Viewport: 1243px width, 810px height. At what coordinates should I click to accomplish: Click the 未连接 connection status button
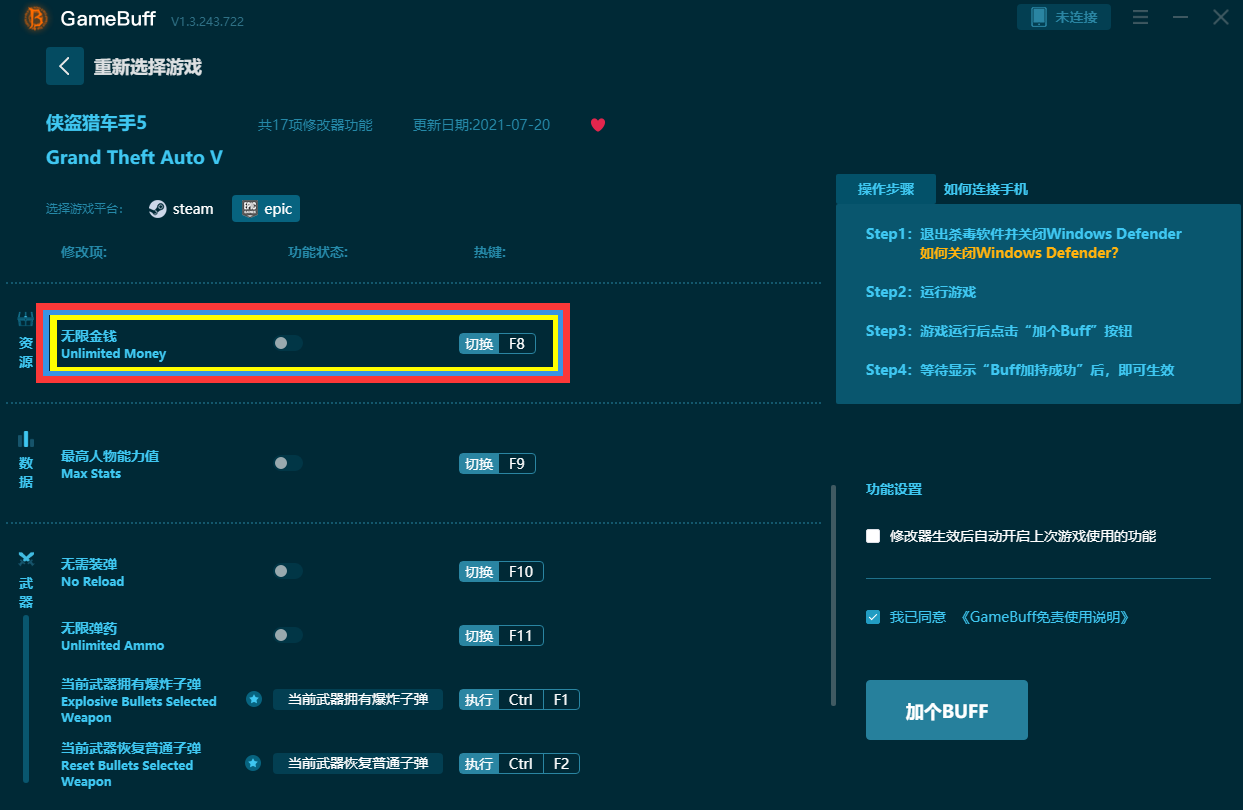tap(1064, 17)
